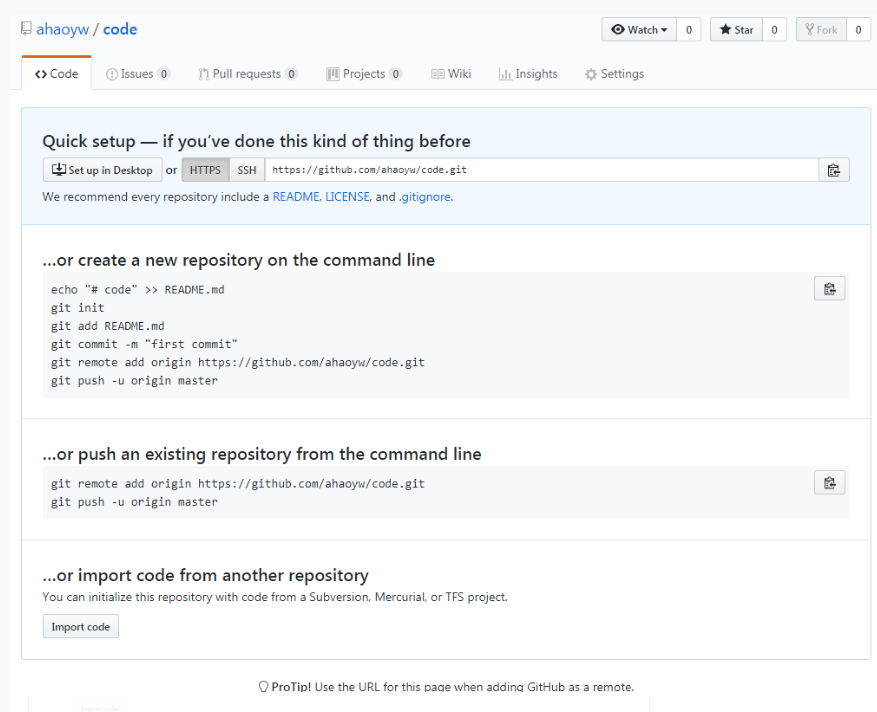This screenshot has height=712, width=877.
Task: Star the code repository
Action: 736,30
